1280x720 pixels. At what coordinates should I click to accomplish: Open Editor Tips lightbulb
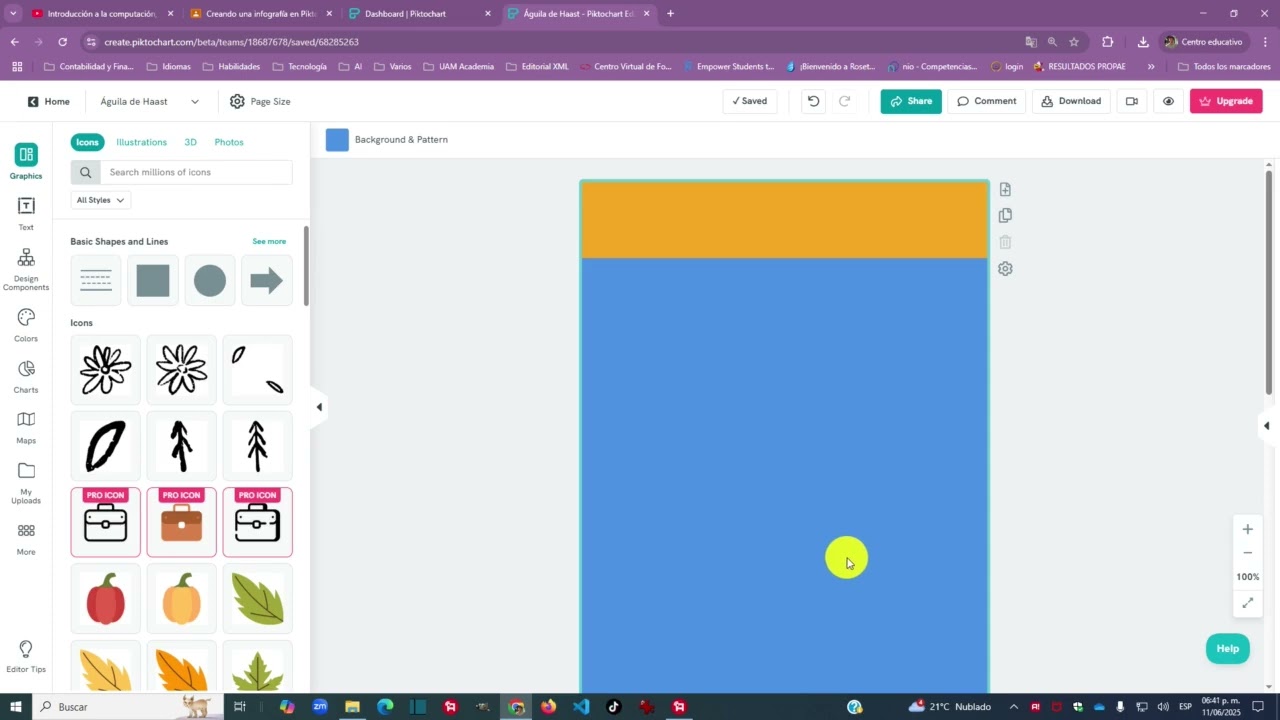click(x=26, y=657)
